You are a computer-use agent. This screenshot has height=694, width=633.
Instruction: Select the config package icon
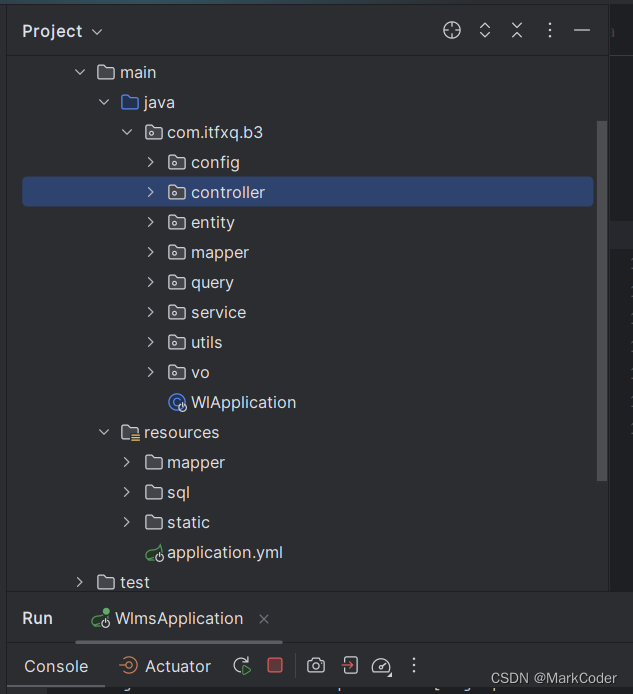[x=177, y=162]
